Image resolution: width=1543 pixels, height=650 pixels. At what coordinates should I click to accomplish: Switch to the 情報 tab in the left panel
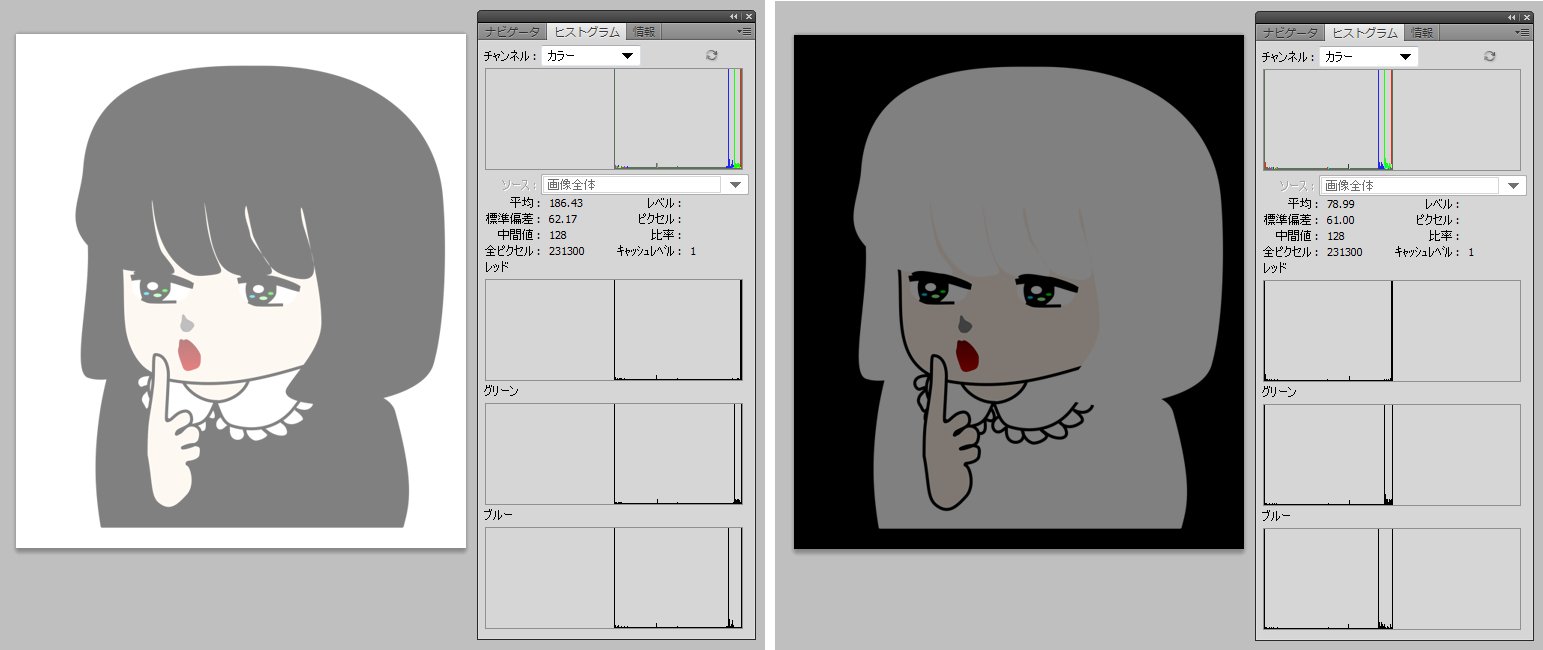coord(645,32)
